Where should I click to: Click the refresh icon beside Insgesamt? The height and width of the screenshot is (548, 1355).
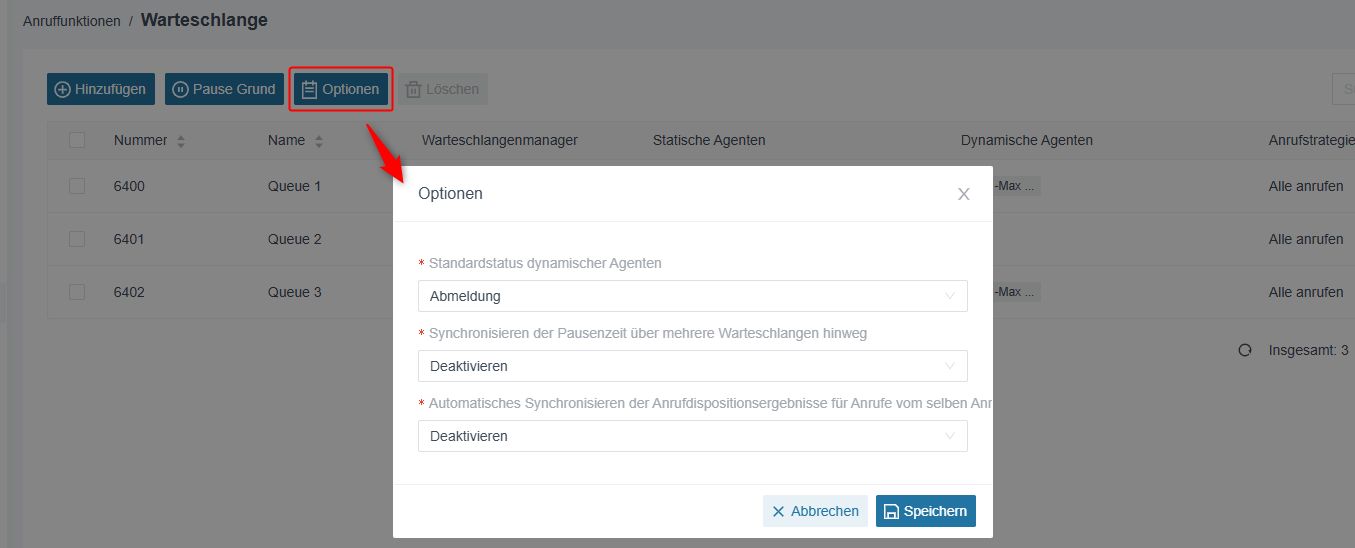point(1245,350)
